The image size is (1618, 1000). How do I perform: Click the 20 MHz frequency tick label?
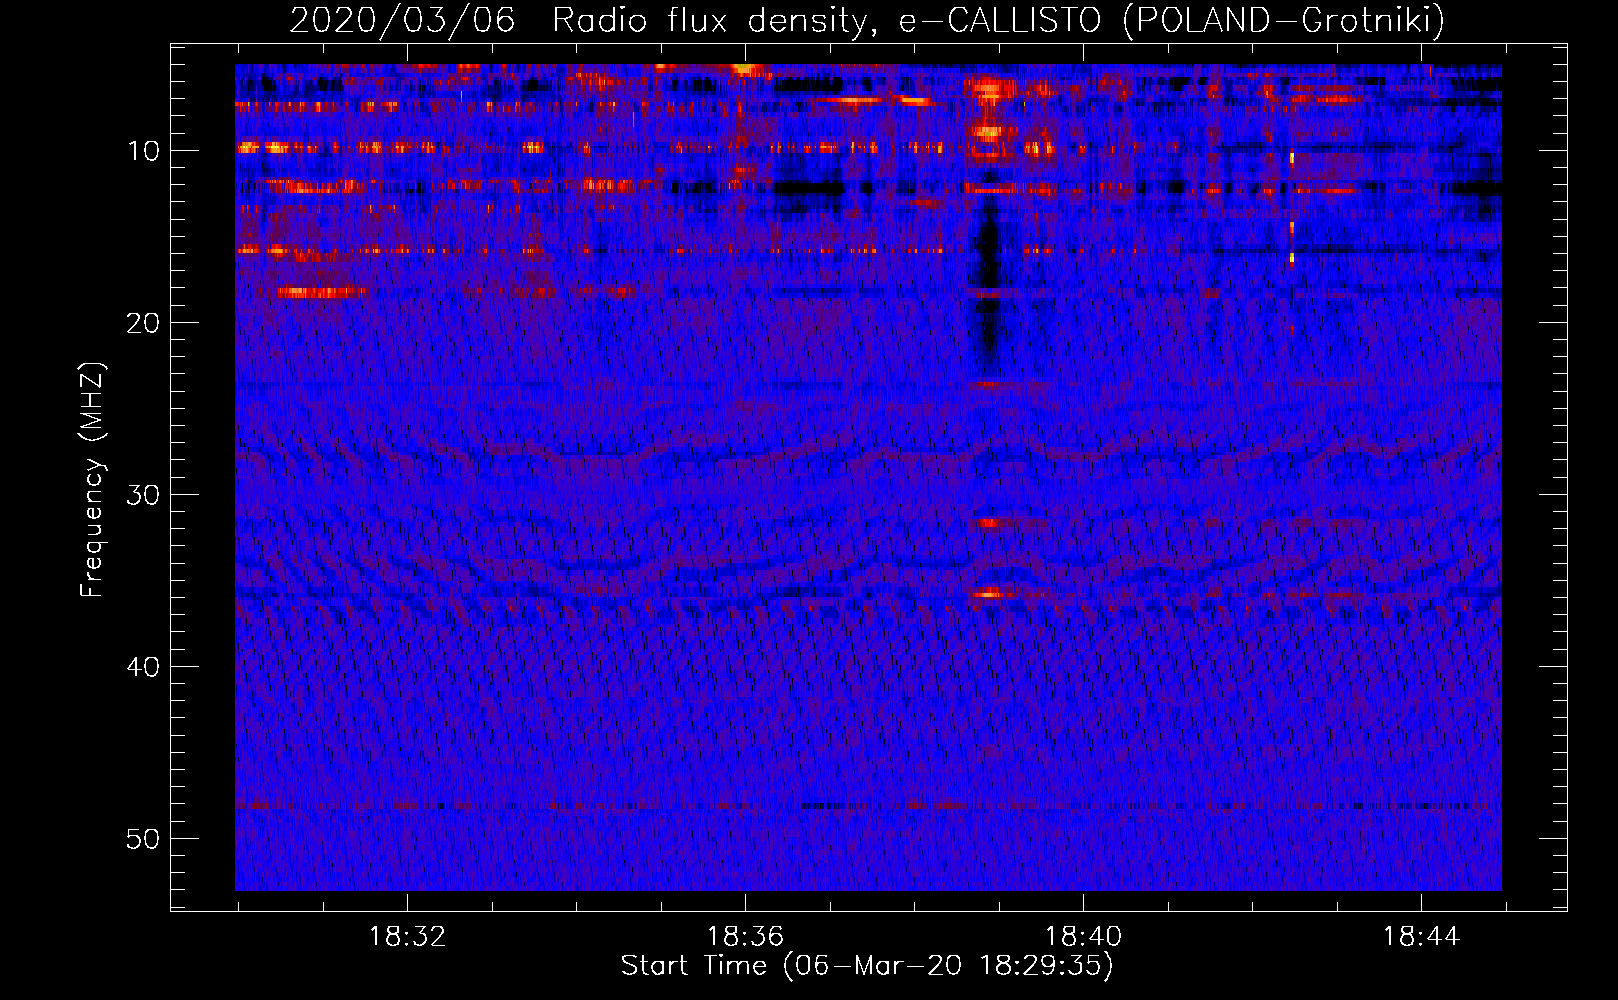tap(144, 323)
